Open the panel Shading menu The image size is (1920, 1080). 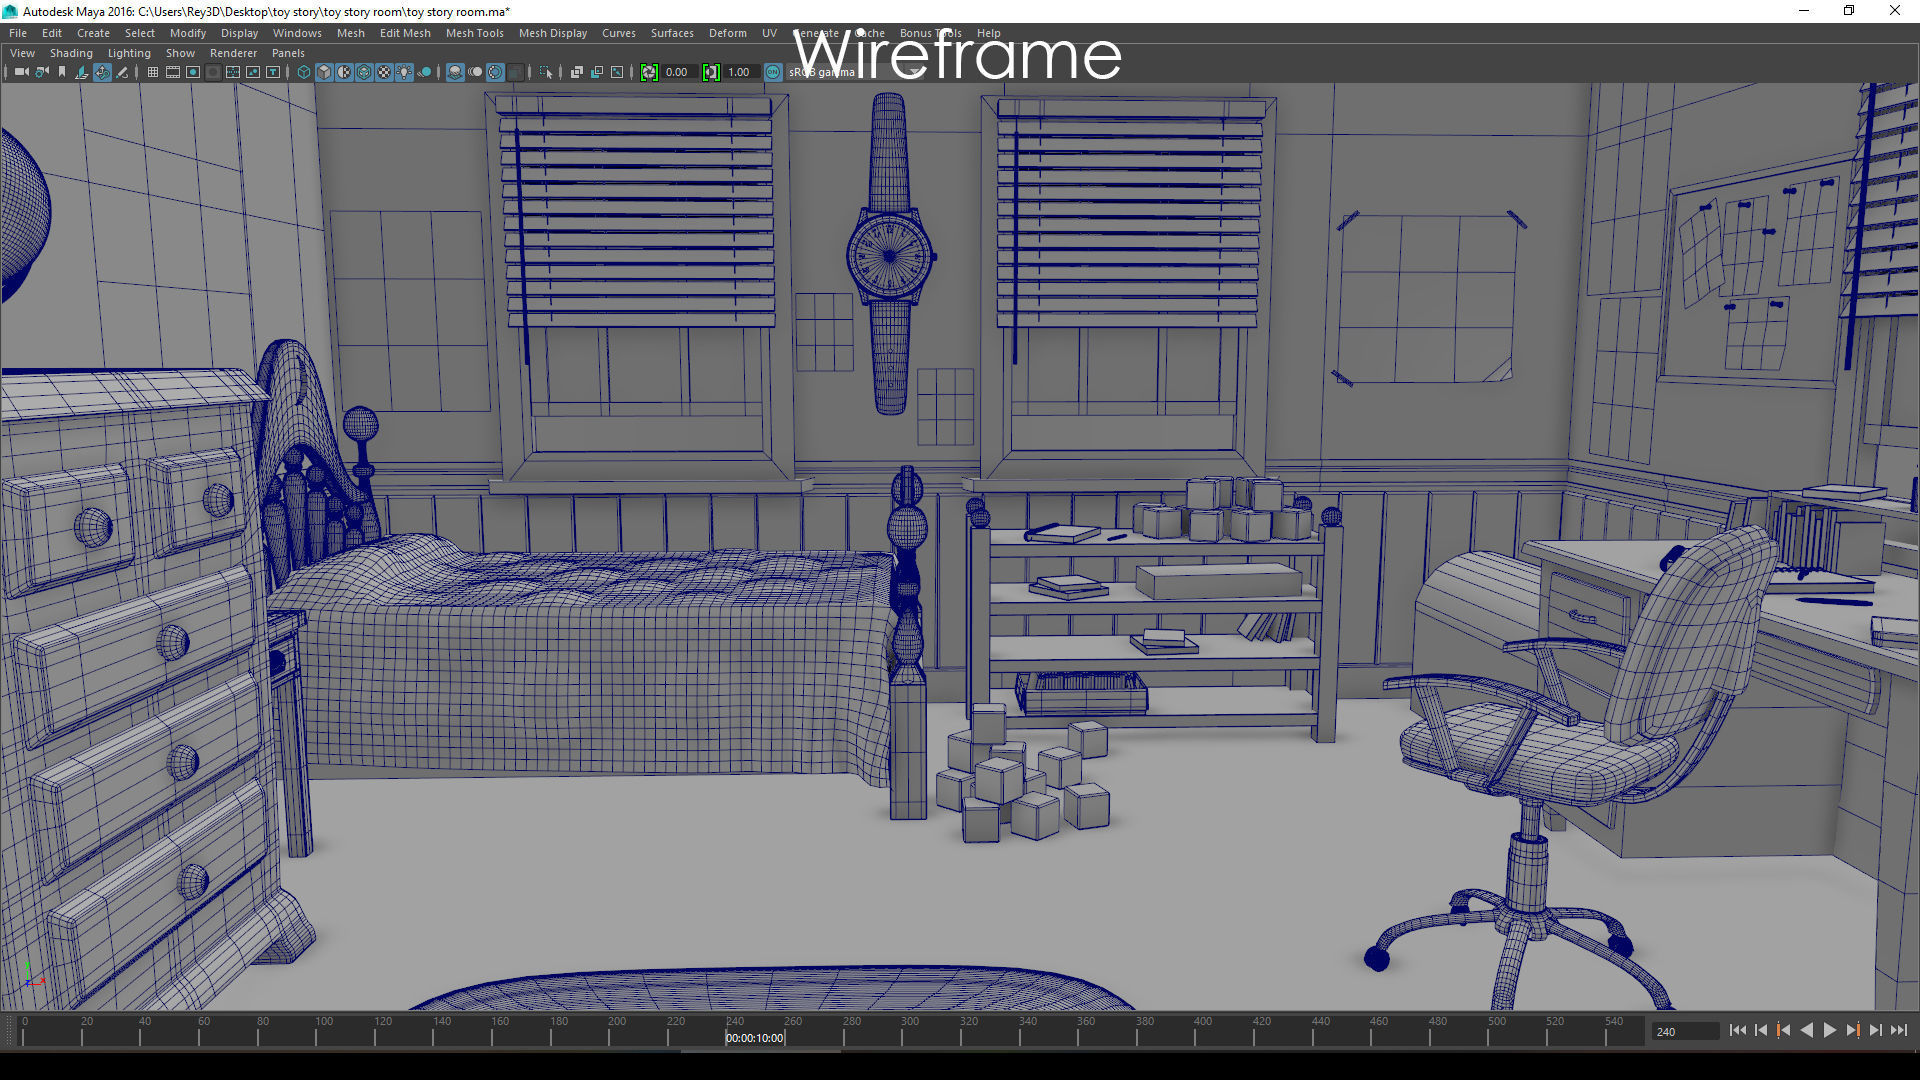point(71,53)
